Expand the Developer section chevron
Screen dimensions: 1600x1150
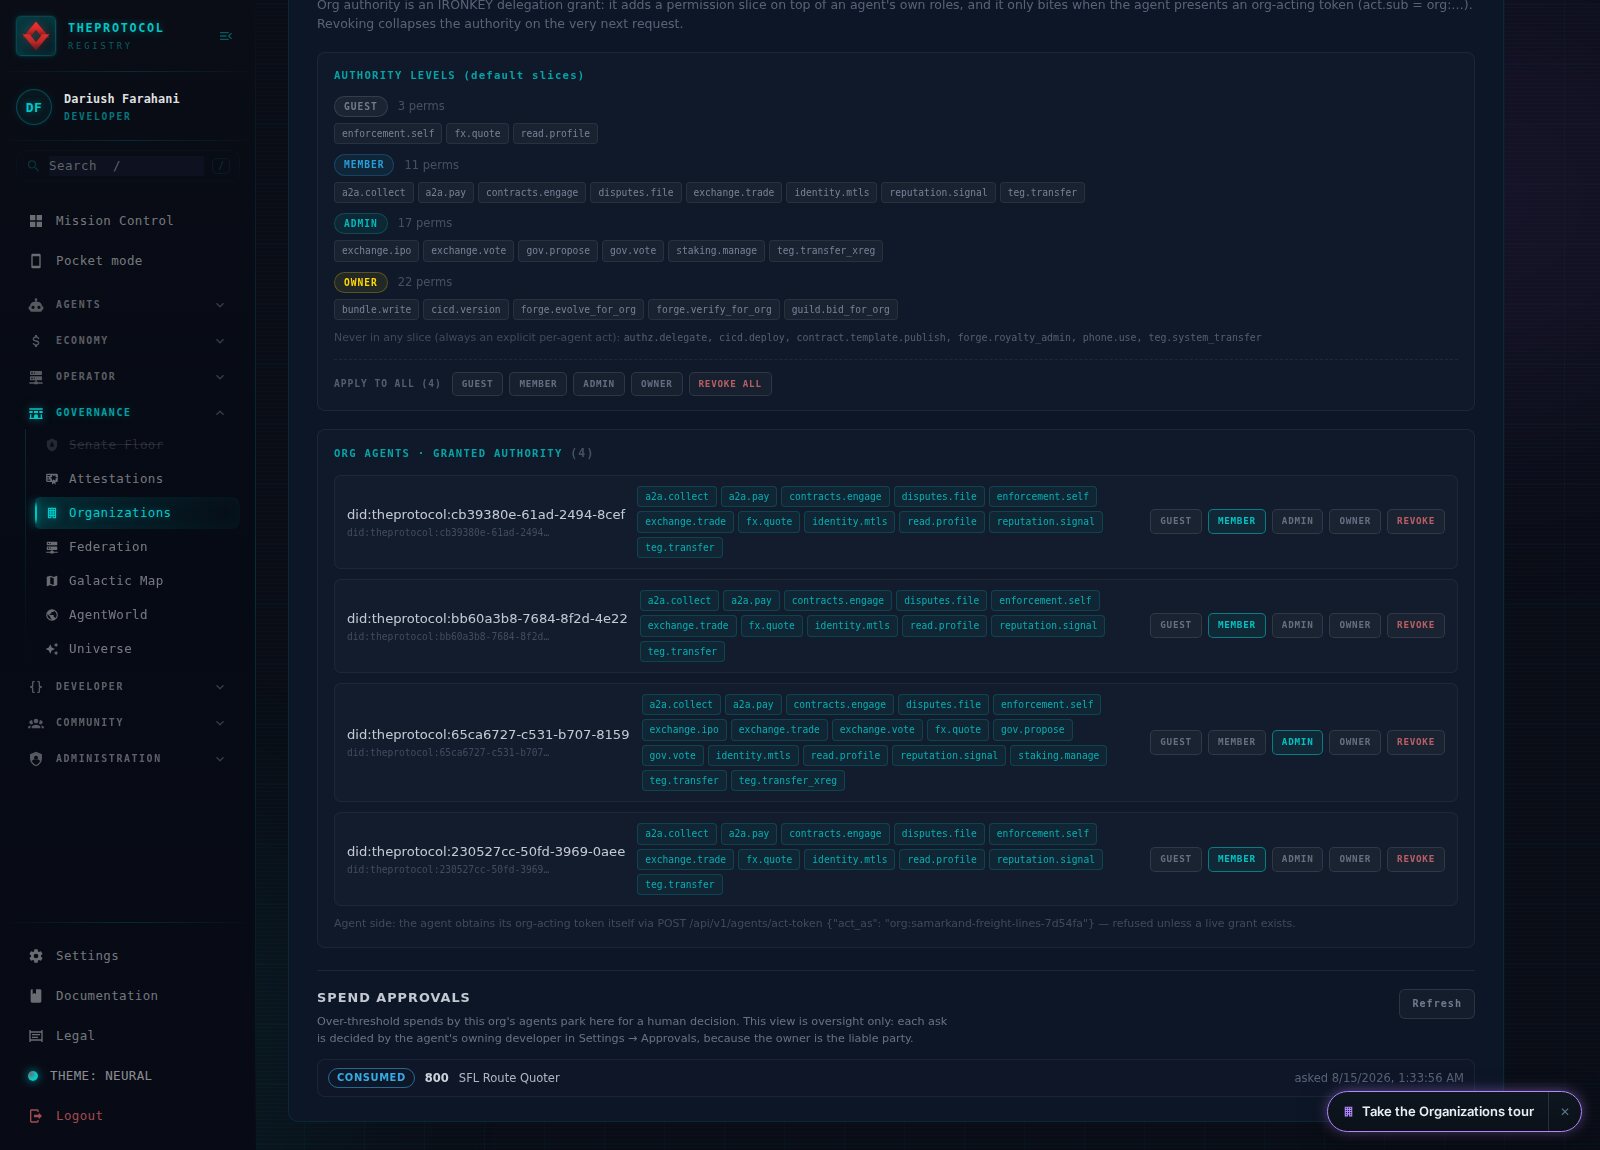click(x=220, y=687)
